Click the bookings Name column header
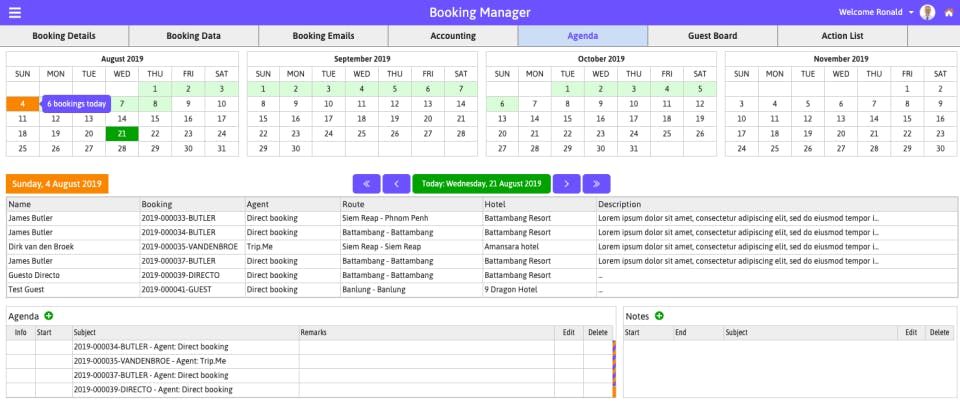Image resolution: width=960 pixels, height=404 pixels. coord(73,204)
